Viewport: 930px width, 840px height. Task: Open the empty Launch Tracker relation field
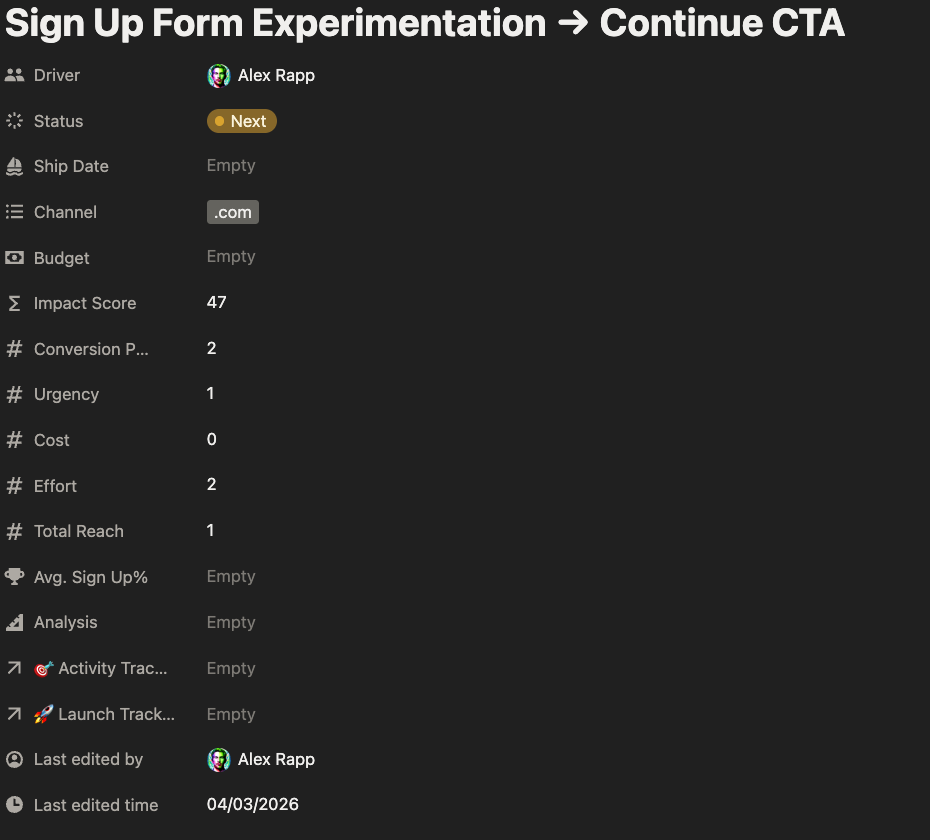(231, 714)
